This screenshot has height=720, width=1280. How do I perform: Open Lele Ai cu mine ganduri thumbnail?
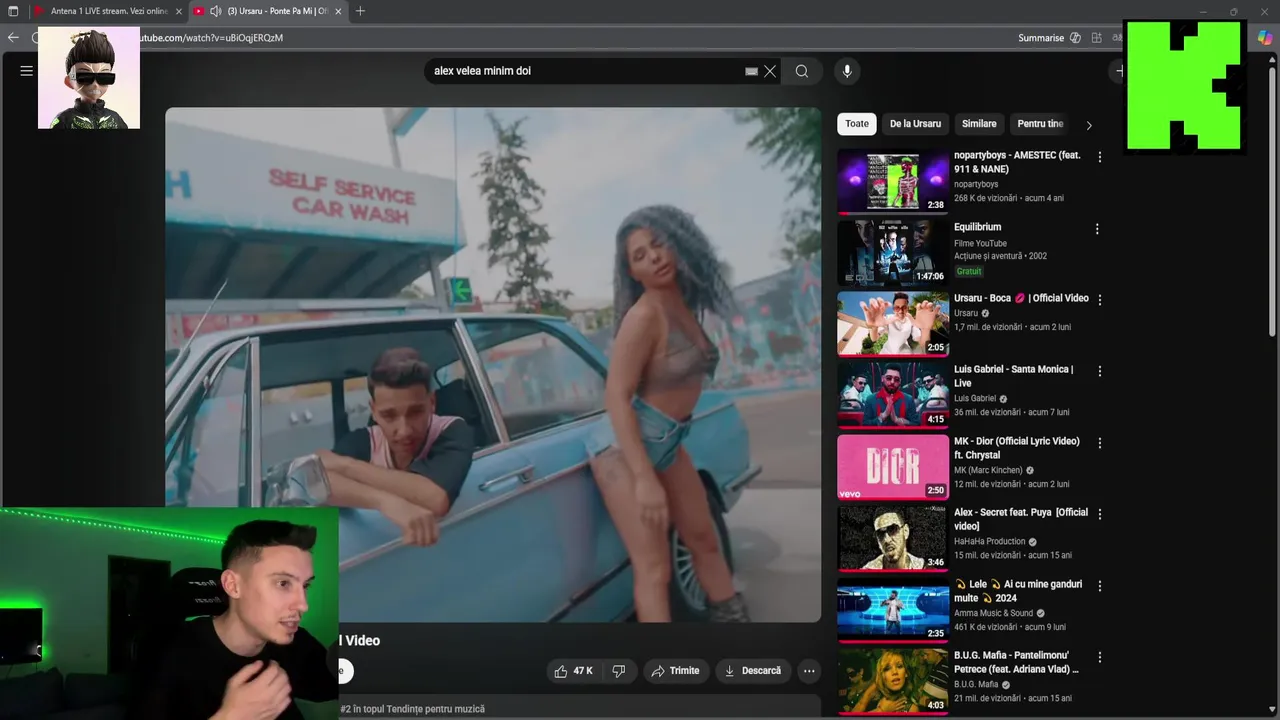893,610
